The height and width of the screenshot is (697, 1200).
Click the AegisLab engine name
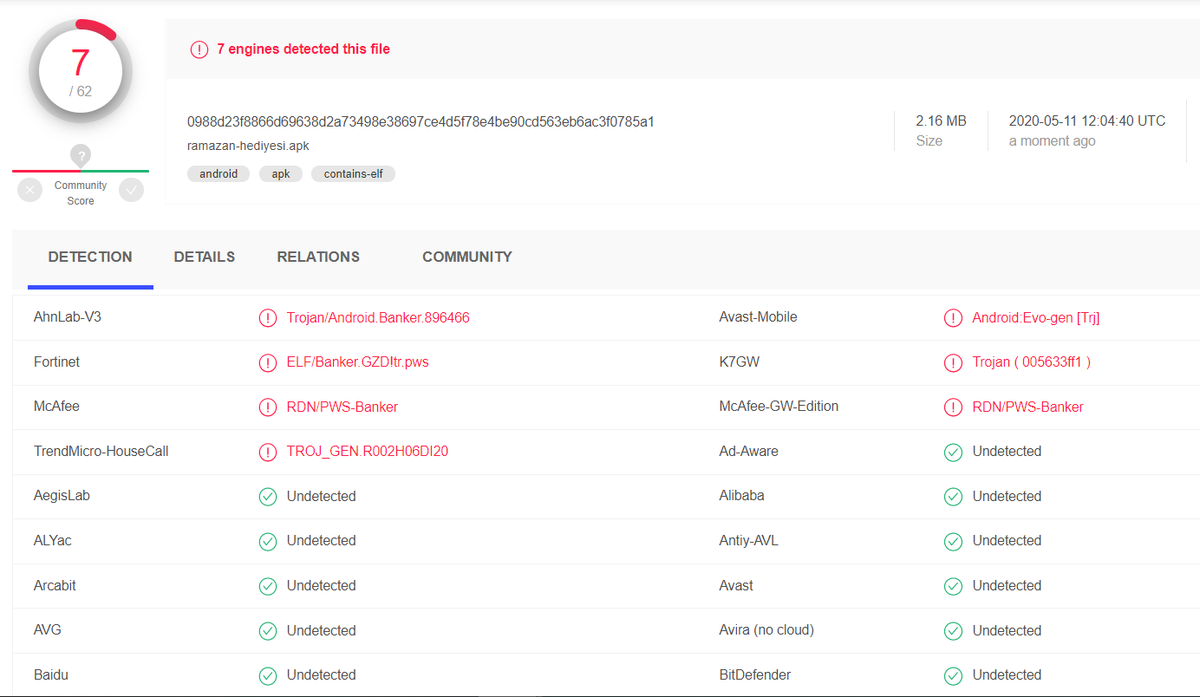(x=61, y=495)
